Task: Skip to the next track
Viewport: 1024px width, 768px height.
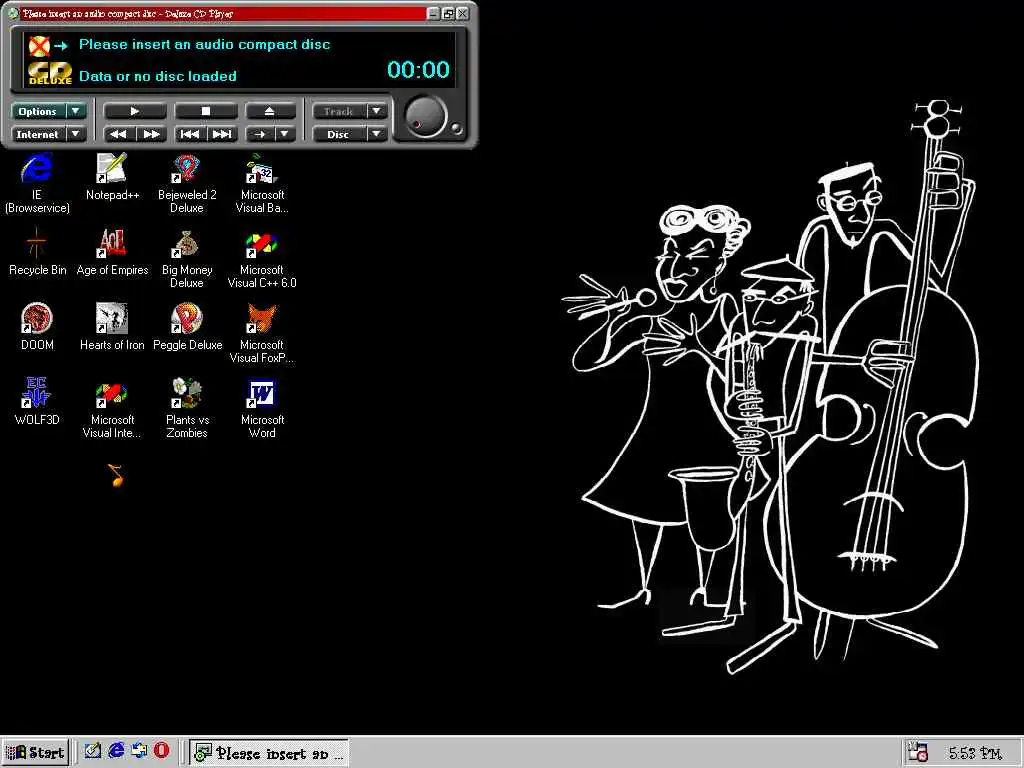Action: 222,134
